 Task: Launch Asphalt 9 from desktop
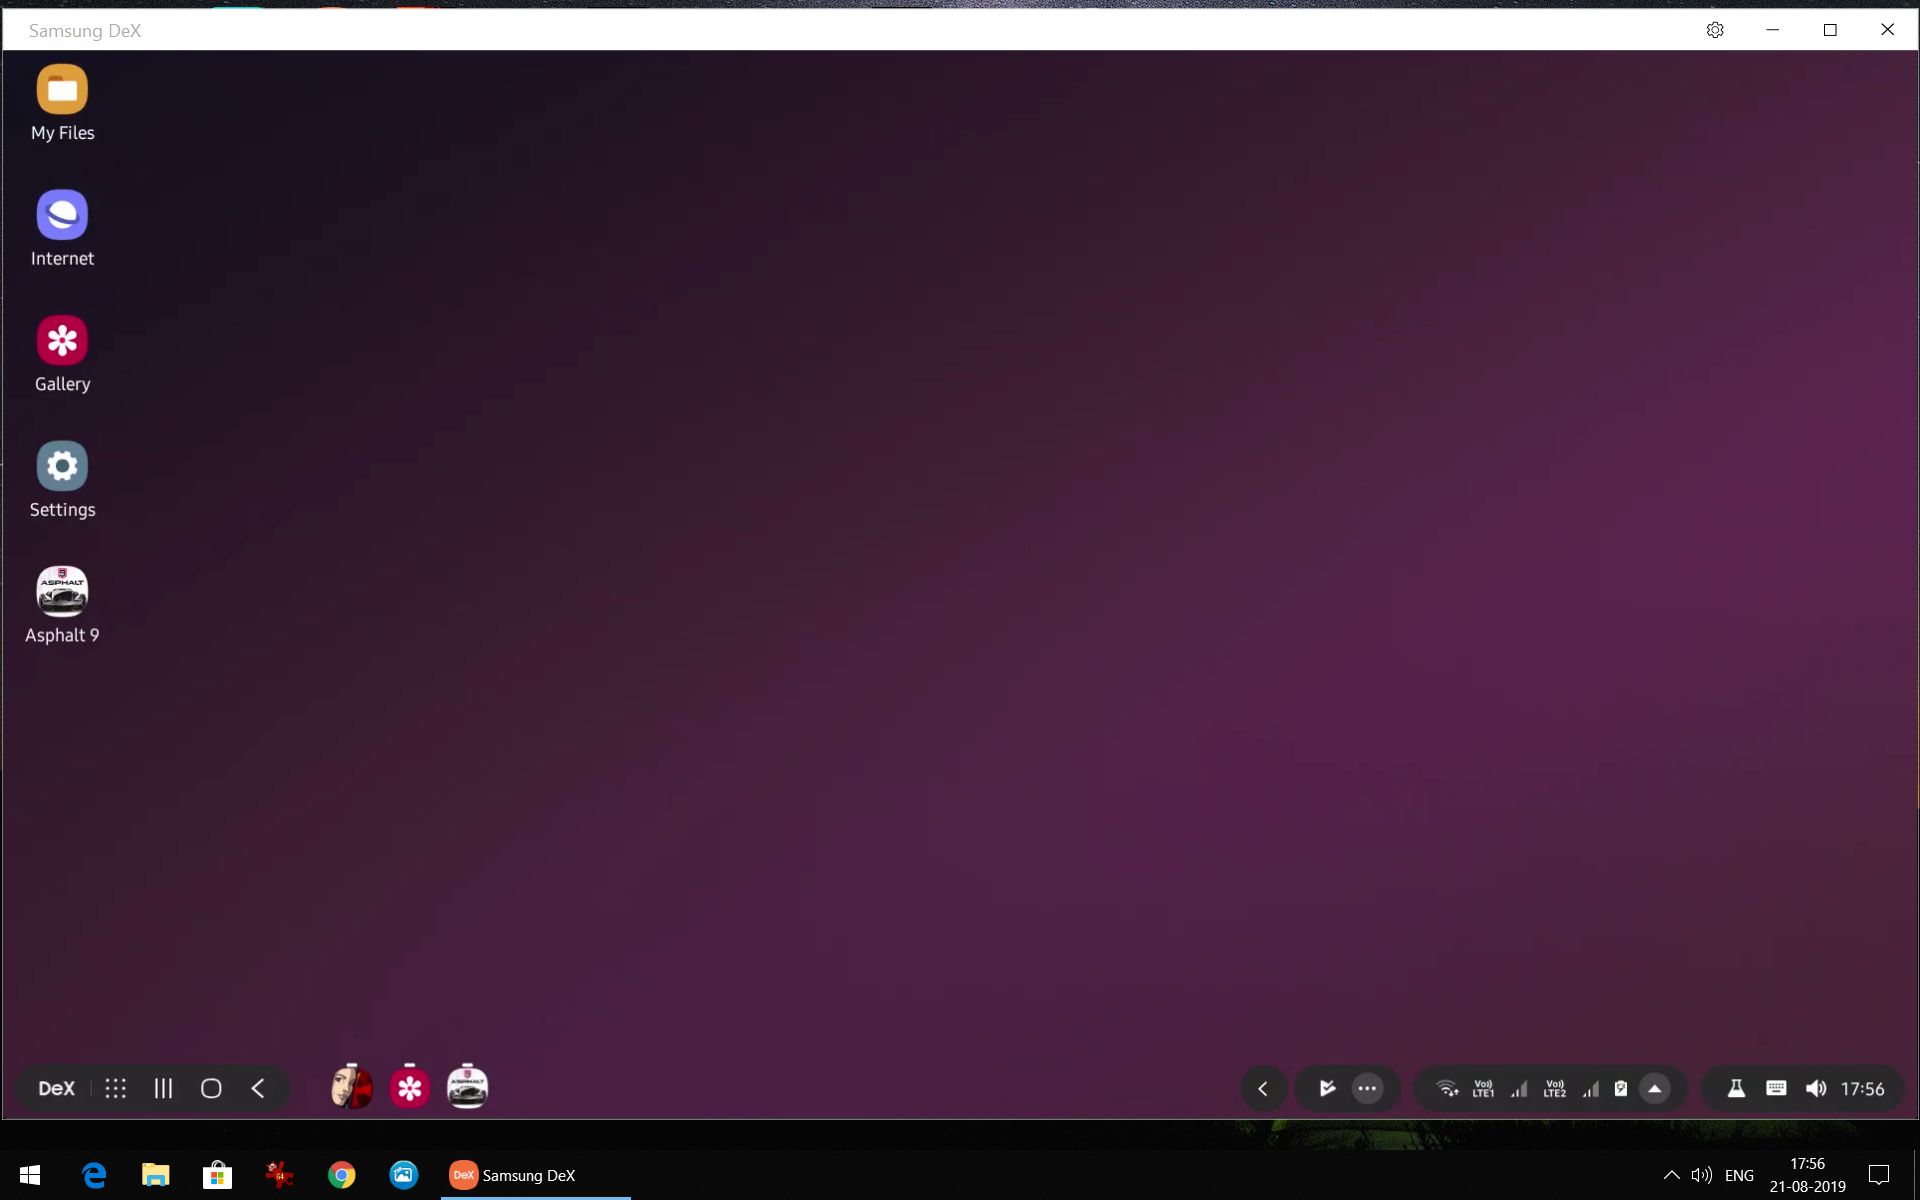coord(62,592)
